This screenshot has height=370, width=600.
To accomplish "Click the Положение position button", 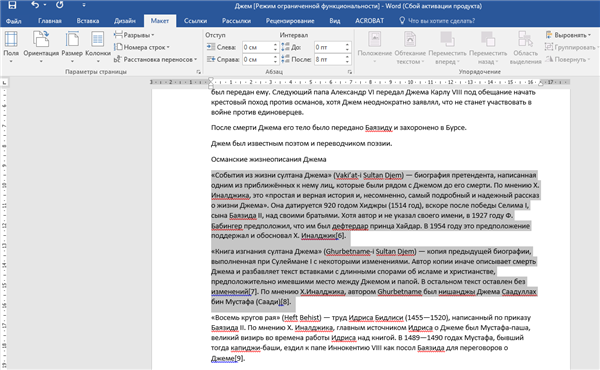I will tap(375, 47).
